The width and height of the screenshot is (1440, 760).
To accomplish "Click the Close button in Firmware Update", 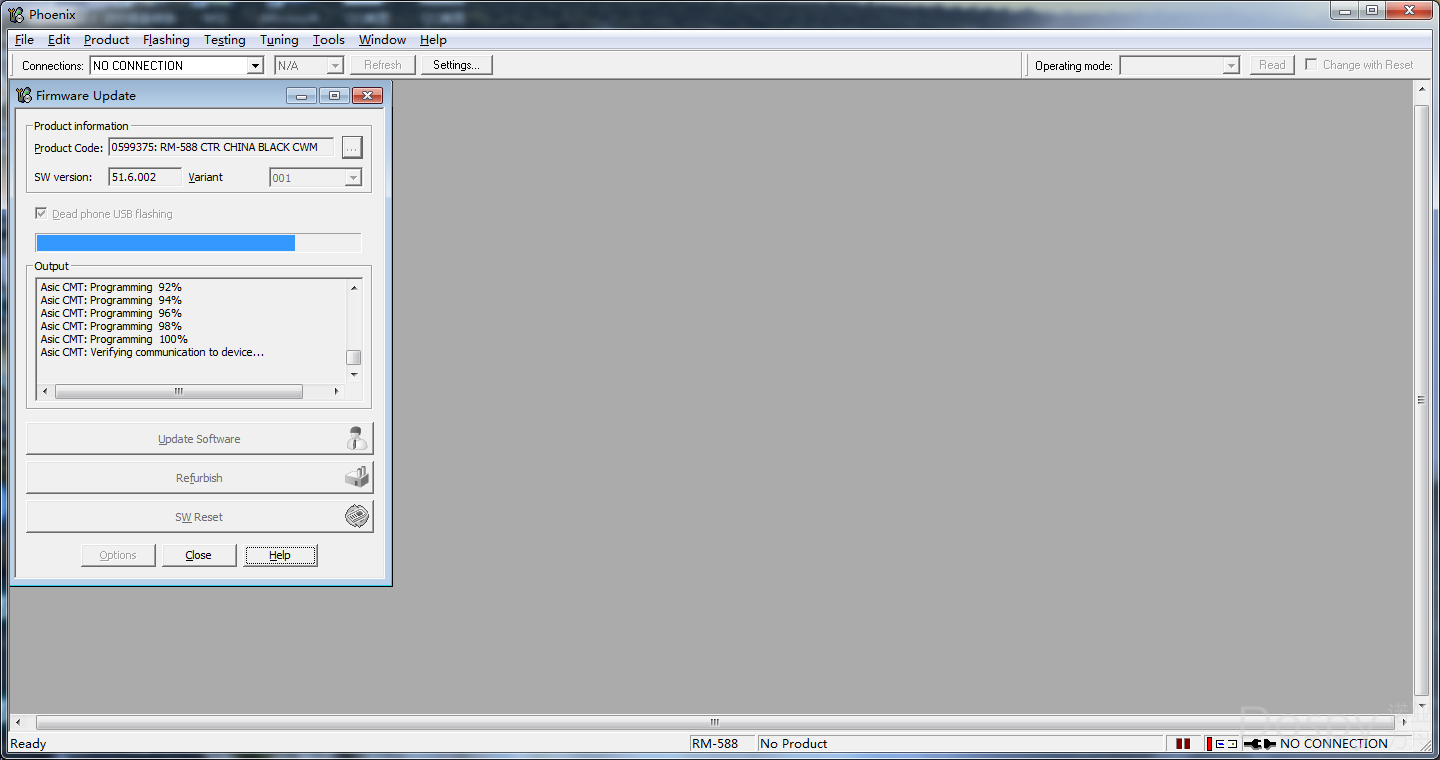I will coord(199,555).
